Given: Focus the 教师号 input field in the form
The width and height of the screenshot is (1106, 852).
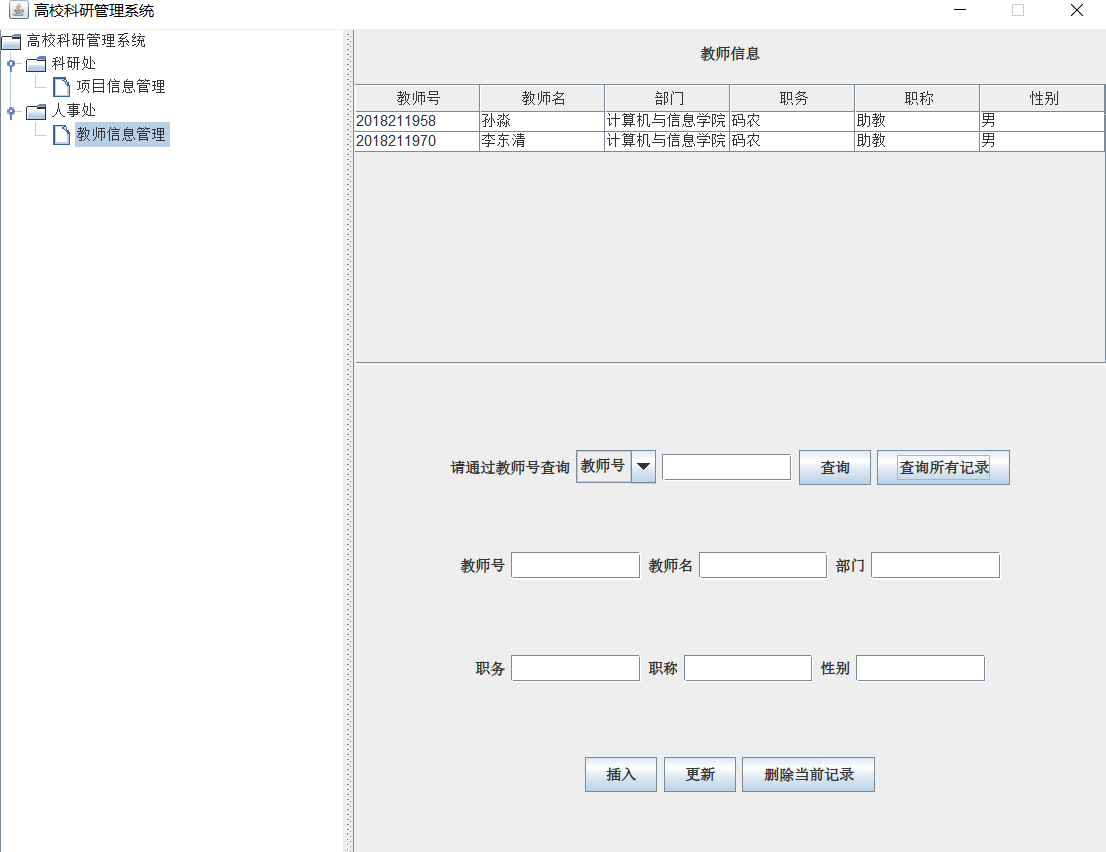Looking at the screenshot, I should click(576, 565).
